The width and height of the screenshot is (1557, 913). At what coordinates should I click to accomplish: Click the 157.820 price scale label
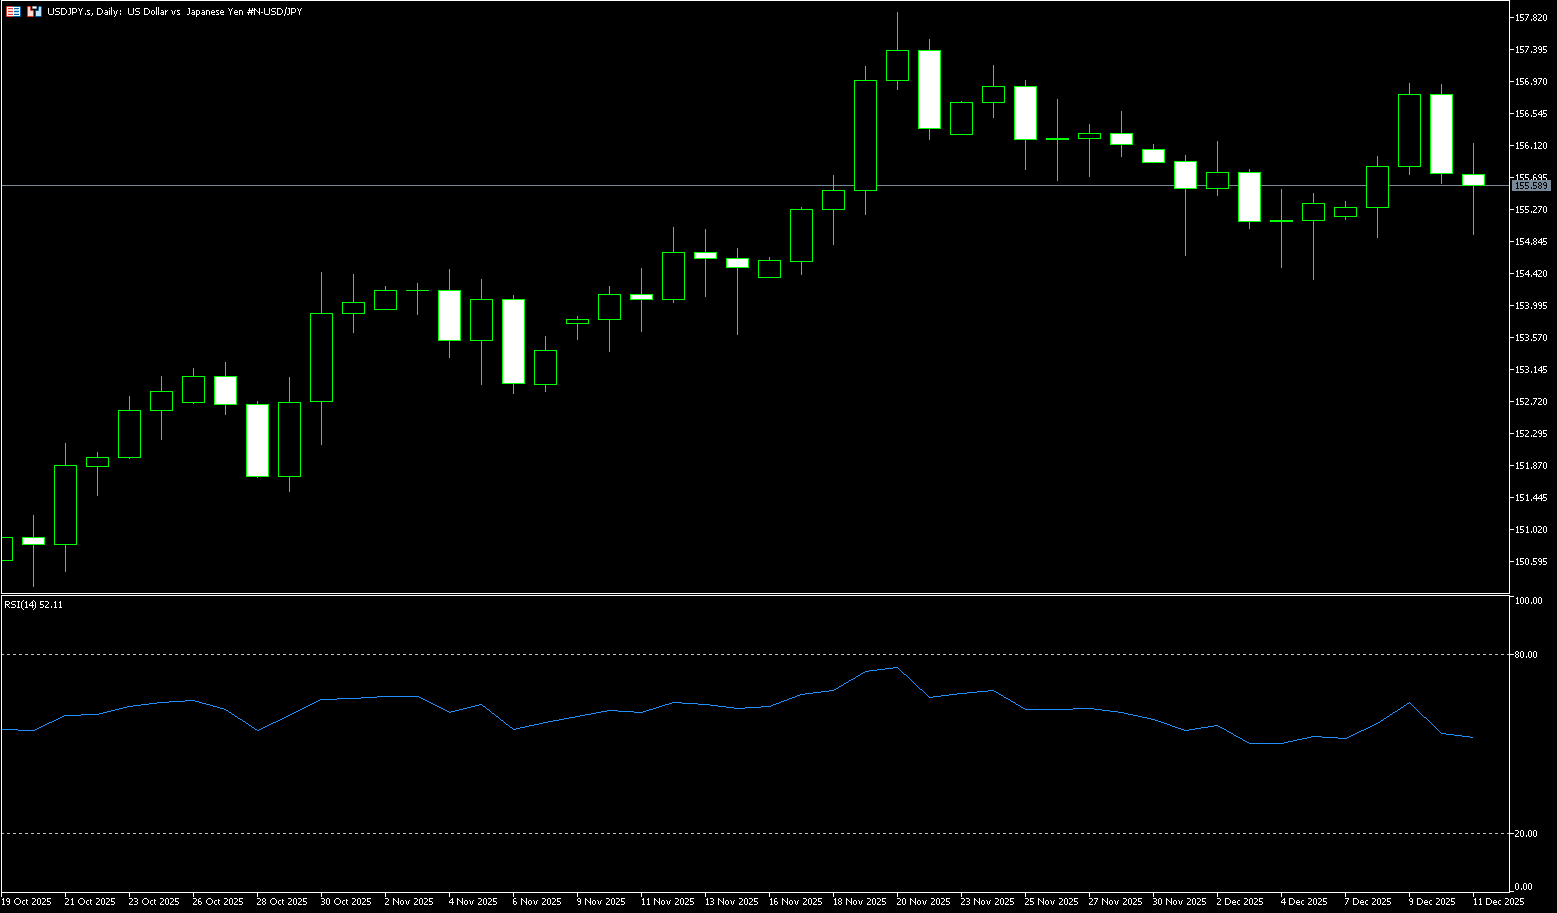point(1531,18)
